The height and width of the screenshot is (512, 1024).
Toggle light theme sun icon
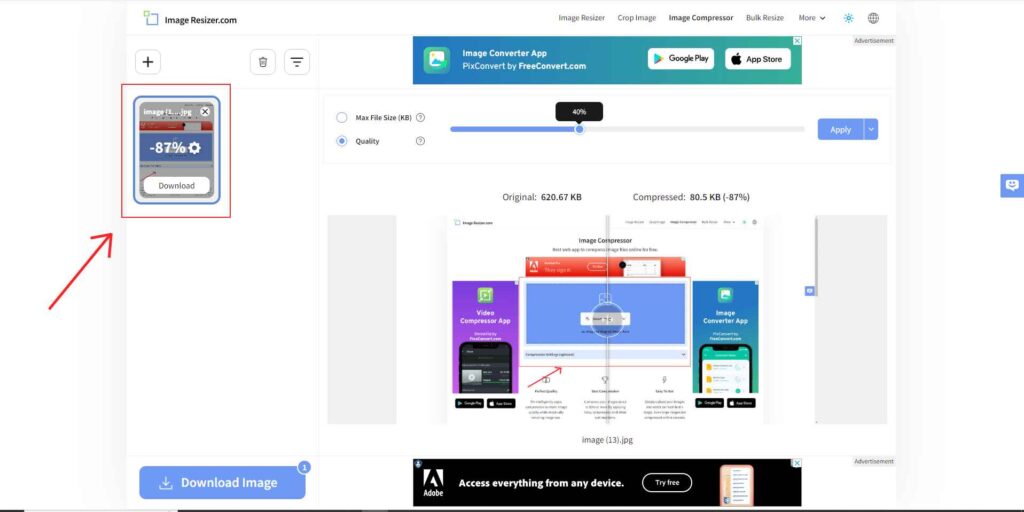[x=848, y=18]
